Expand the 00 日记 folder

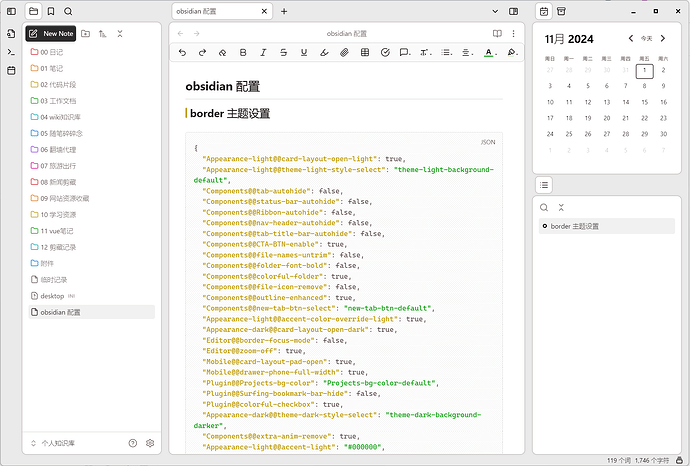tap(92, 52)
